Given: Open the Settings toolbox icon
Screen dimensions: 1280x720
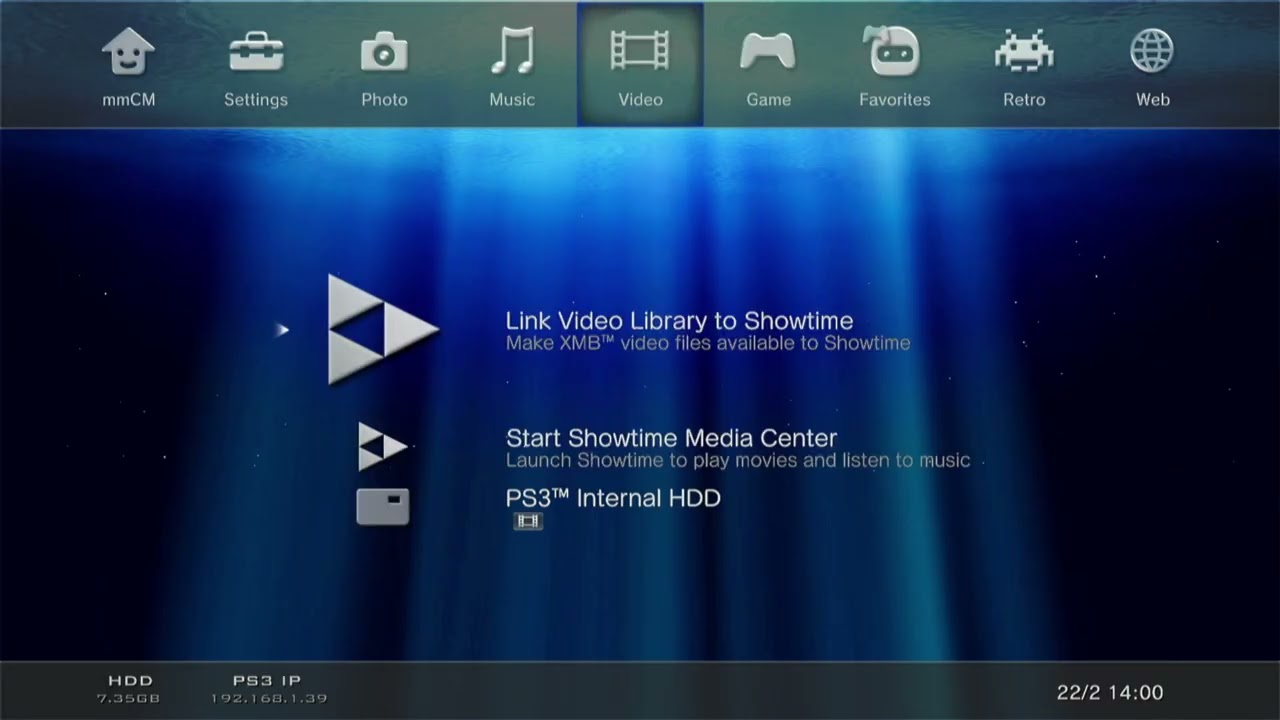Looking at the screenshot, I should pyautogui.click(x=256, y=52).
